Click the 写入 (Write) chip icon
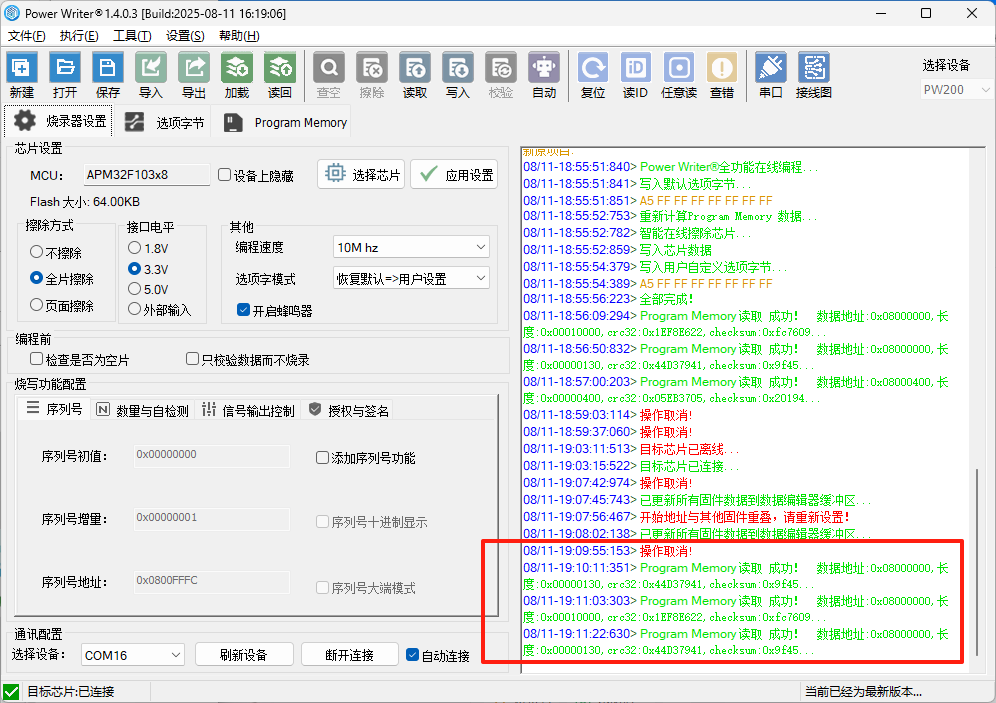 point(458,76)
